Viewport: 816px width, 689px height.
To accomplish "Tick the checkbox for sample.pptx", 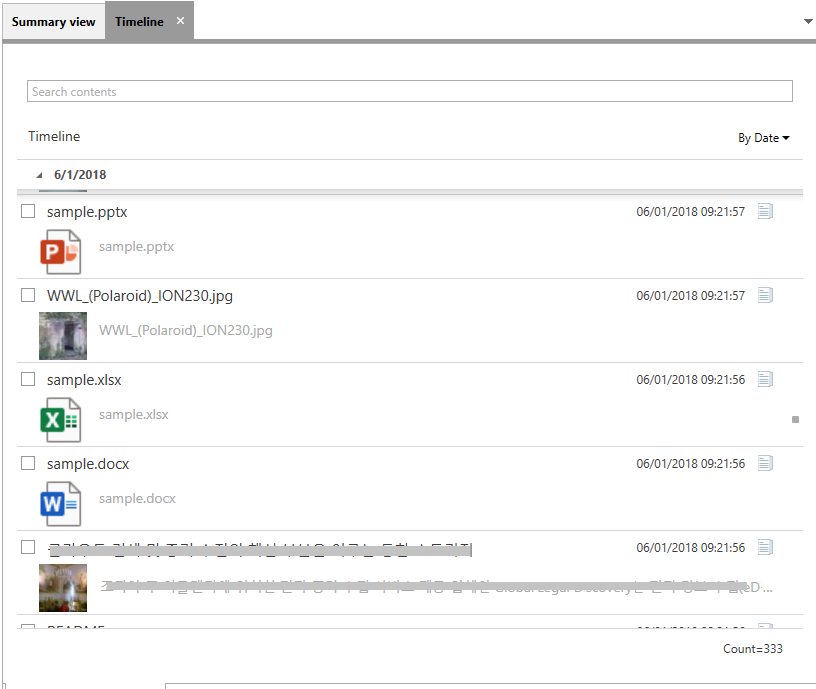I will (x=28, y=211).
